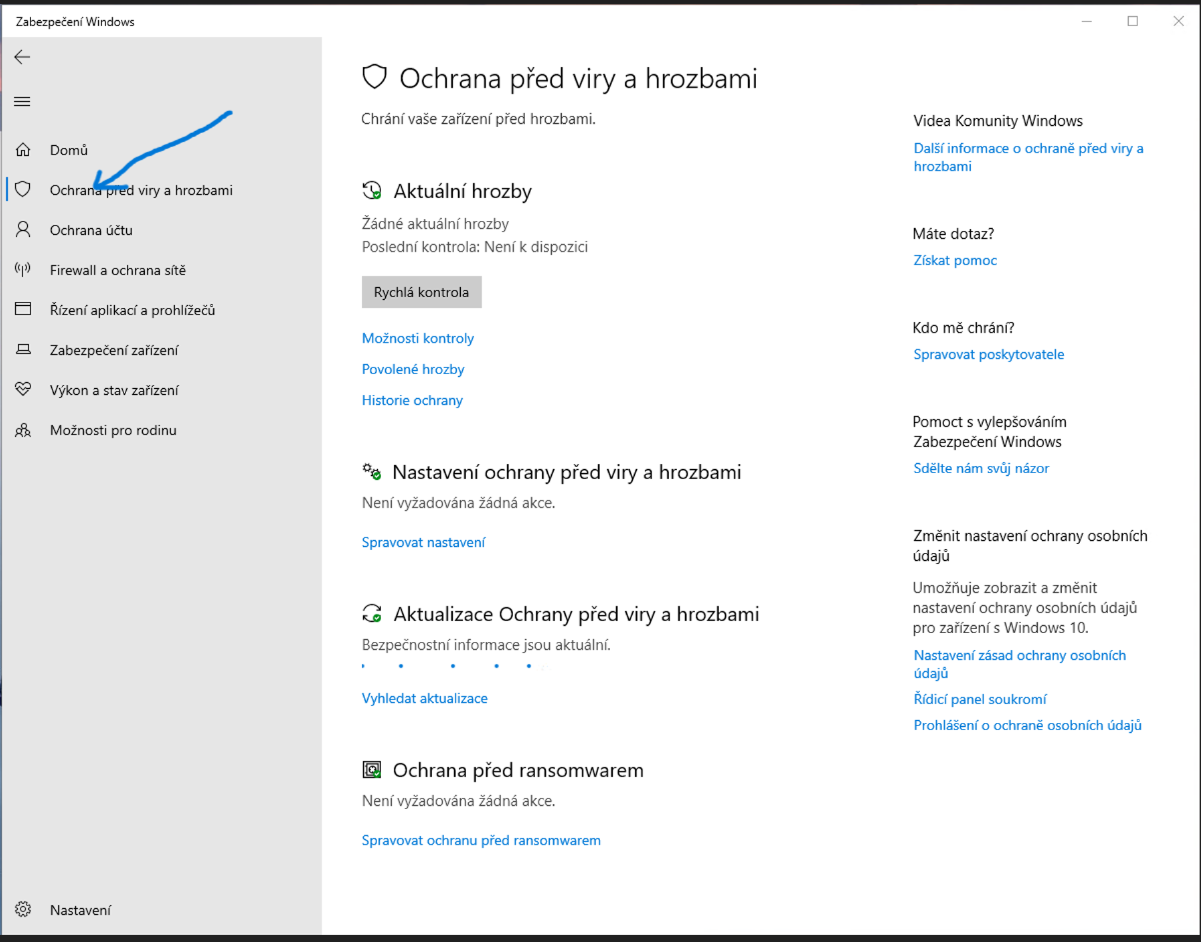Click the Získat pomoc link

[955, 260]
